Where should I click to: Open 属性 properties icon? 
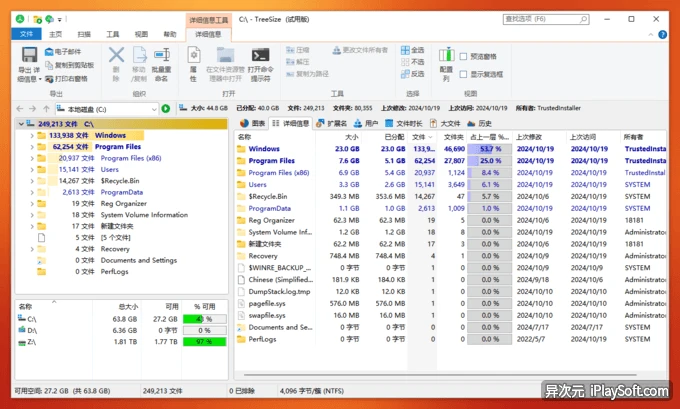pyautogui.click(x=193, y=55)
